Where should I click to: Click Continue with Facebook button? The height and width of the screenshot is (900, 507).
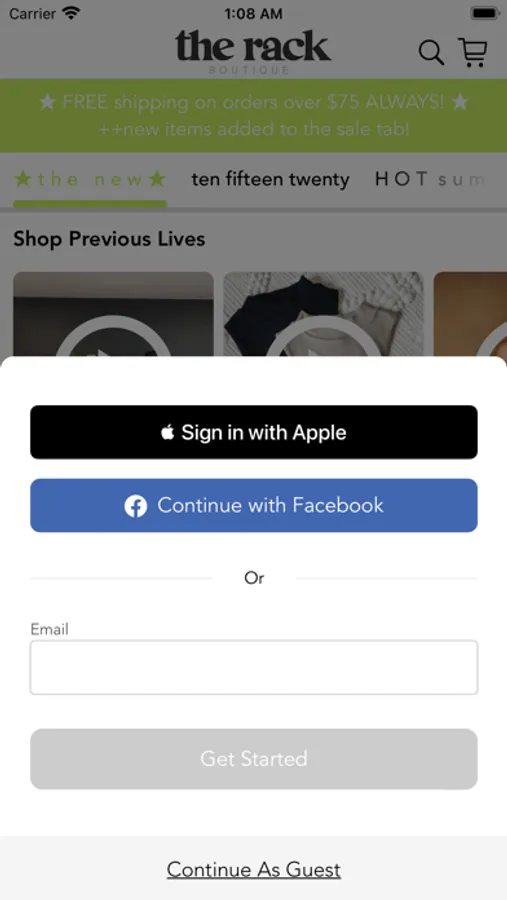click(254, 506)
